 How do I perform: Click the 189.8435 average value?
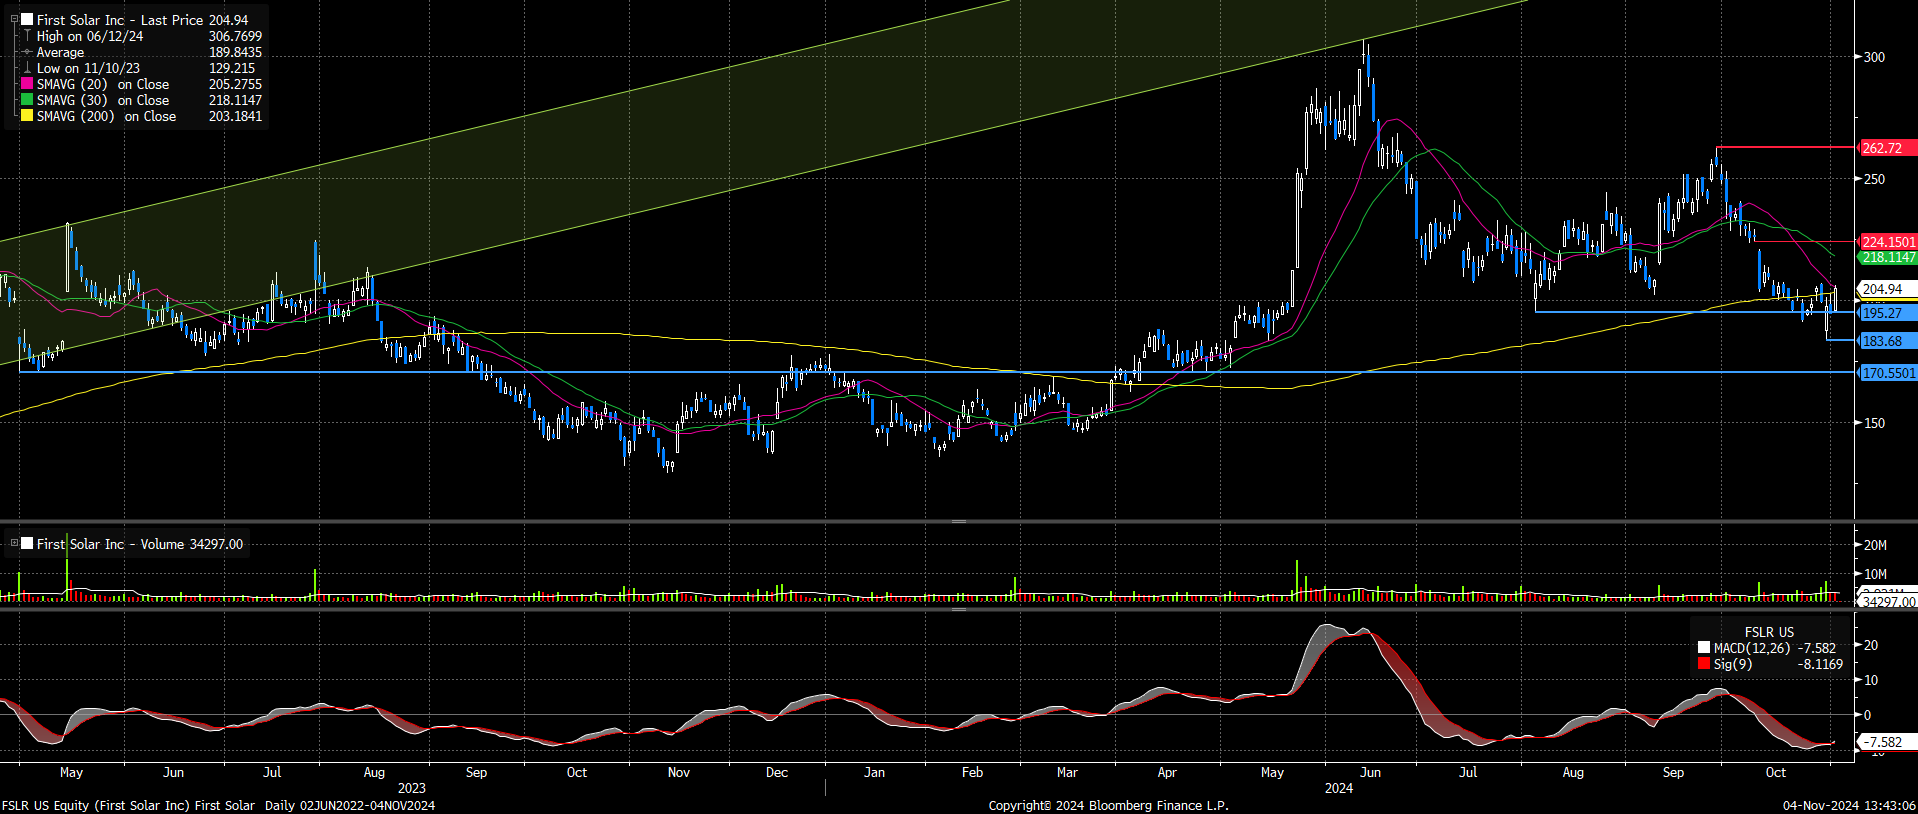235,52
